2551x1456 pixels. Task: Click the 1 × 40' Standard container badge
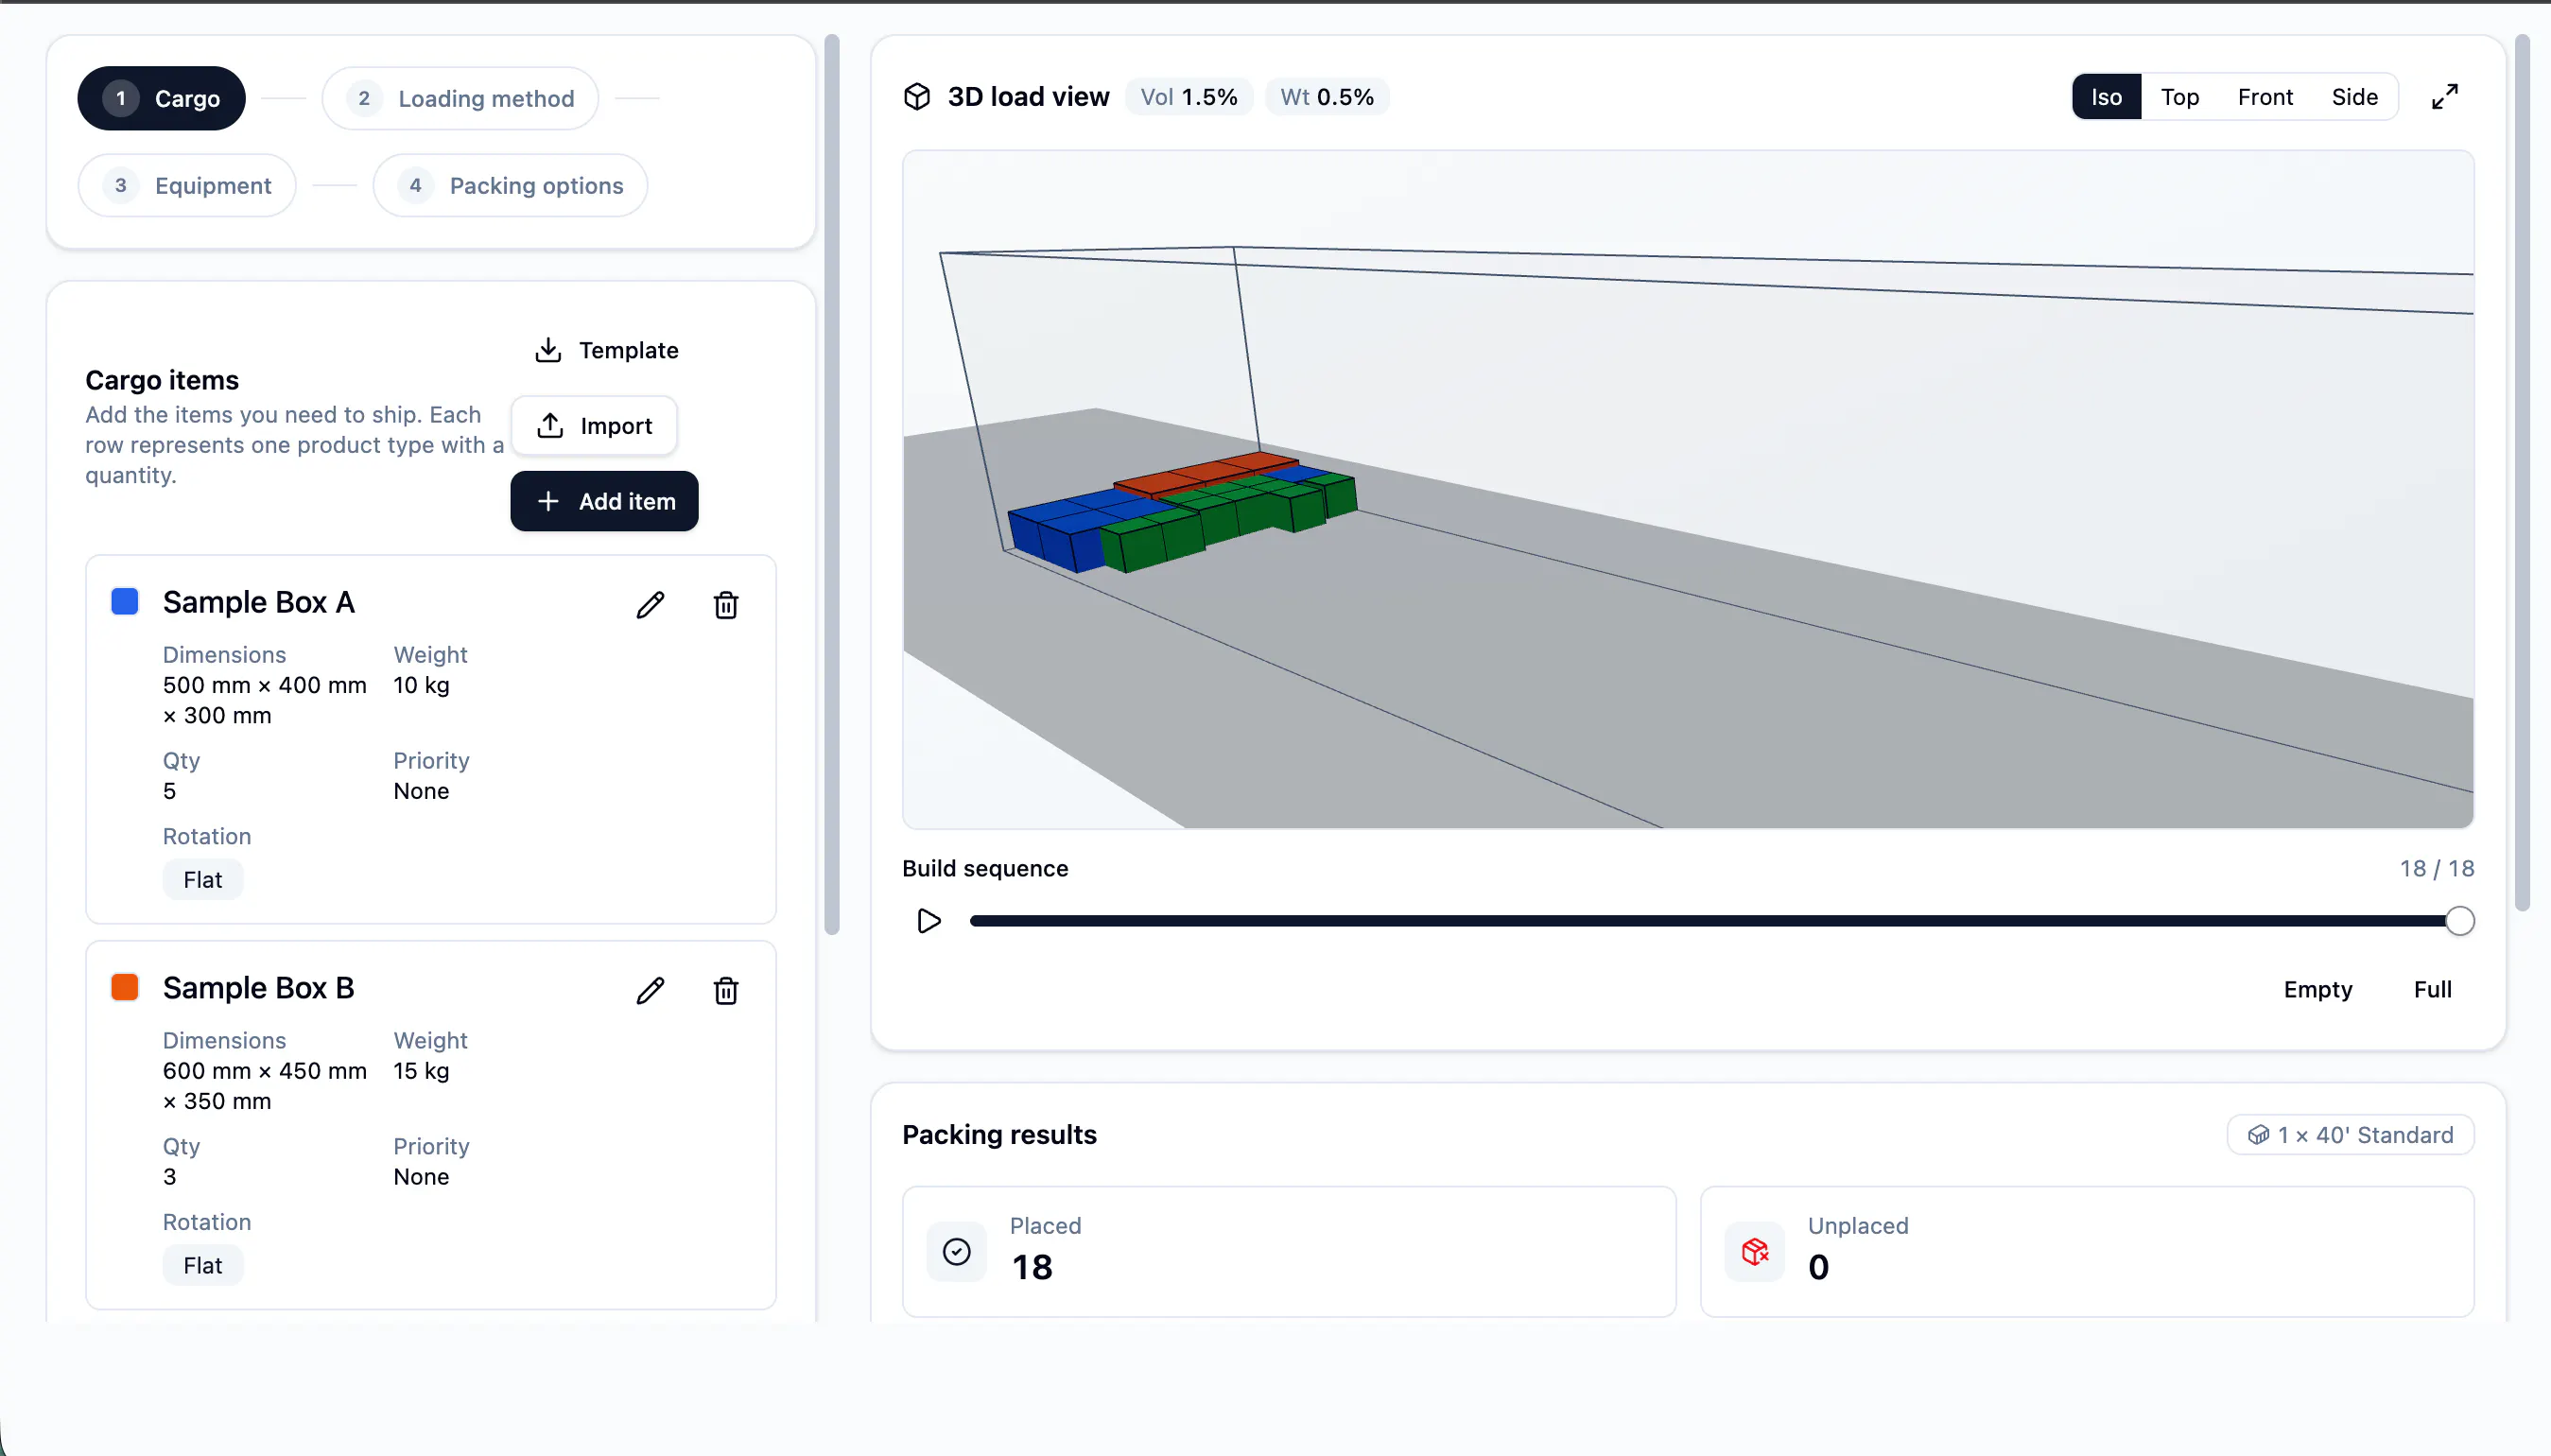2350,1135
